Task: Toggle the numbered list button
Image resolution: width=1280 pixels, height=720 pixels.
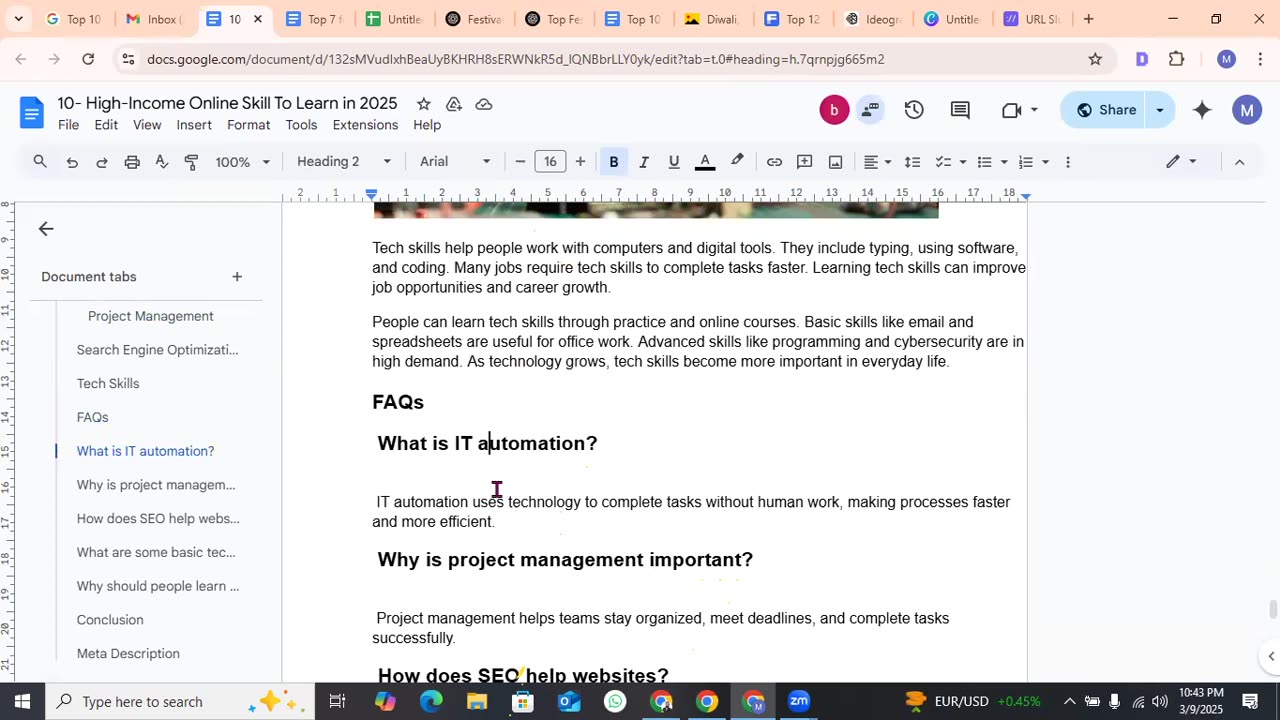Action: [x=1026, y=162]
